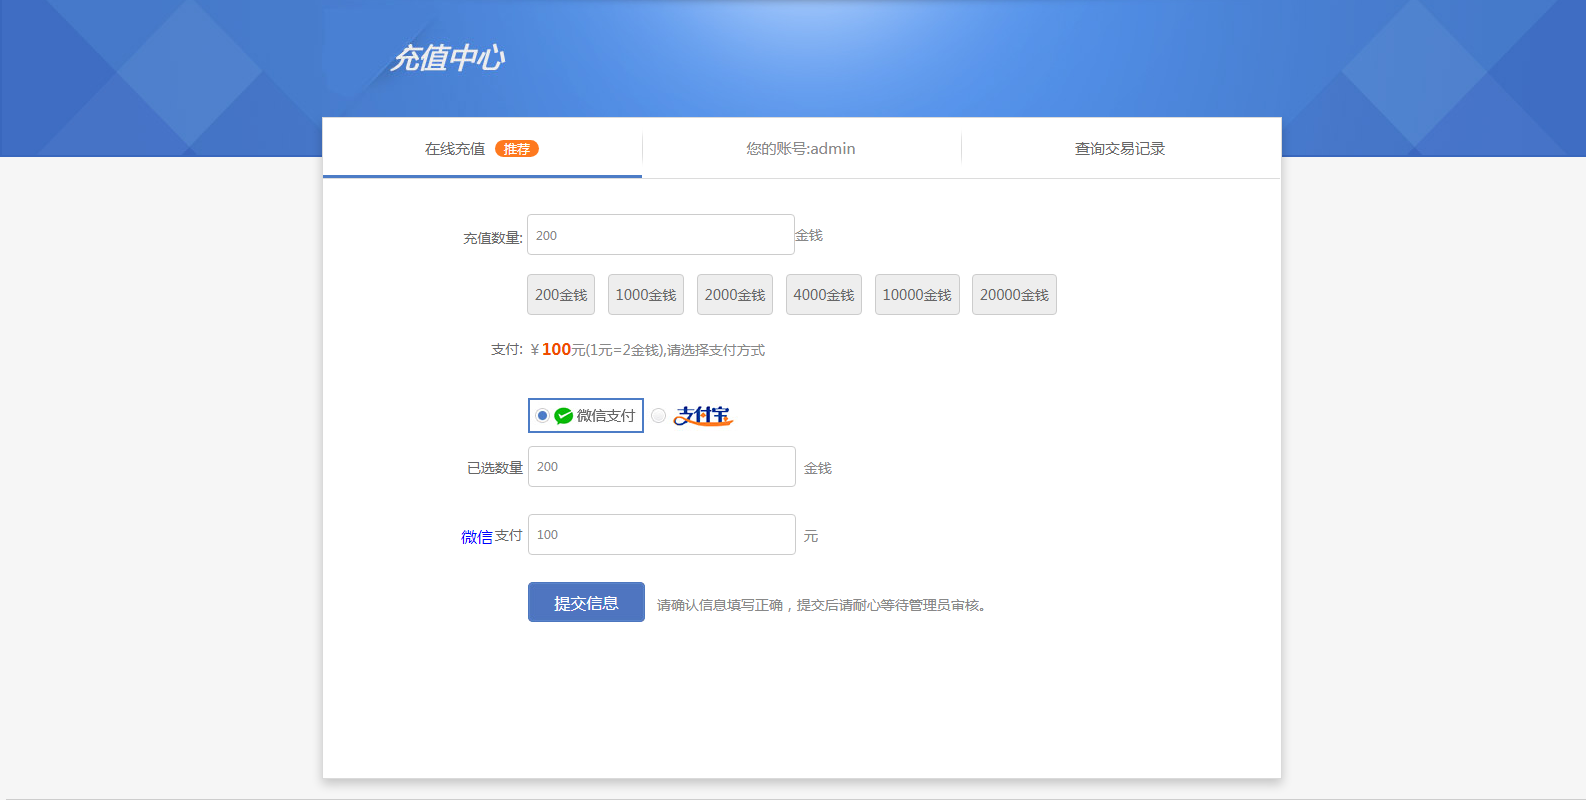The width and height of the screenshot is (1586, 800).
Task: Choose the 1000金钱 preset amount
Action: pos(646,295)
